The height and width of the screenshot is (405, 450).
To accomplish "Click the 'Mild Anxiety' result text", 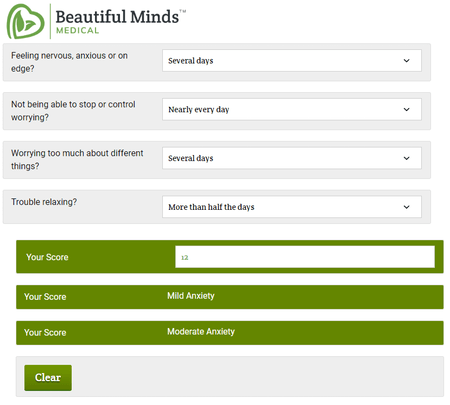I will coord(191,296).
